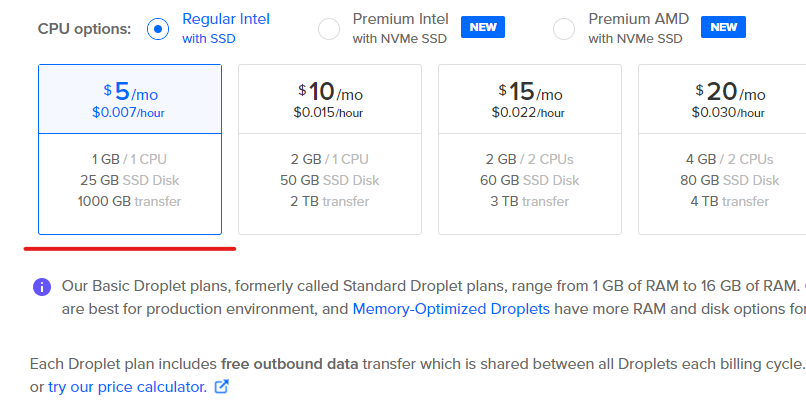Click the 60 GB SSD Disk spec
The height and width of the screenshot is (417, 806).
(x=529, y=180)
